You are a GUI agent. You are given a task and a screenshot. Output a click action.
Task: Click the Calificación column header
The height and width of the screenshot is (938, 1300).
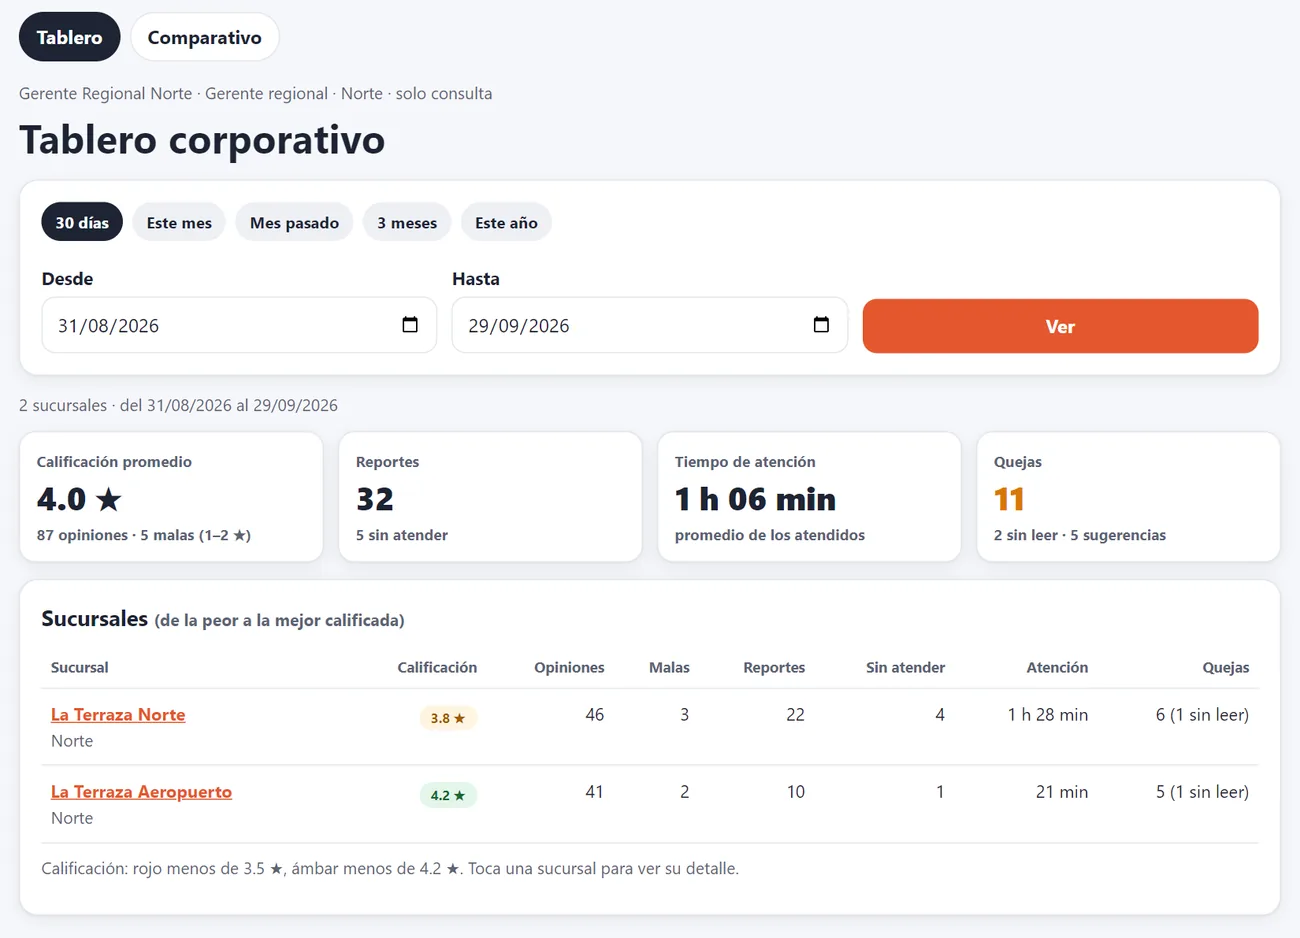point(437,667)
